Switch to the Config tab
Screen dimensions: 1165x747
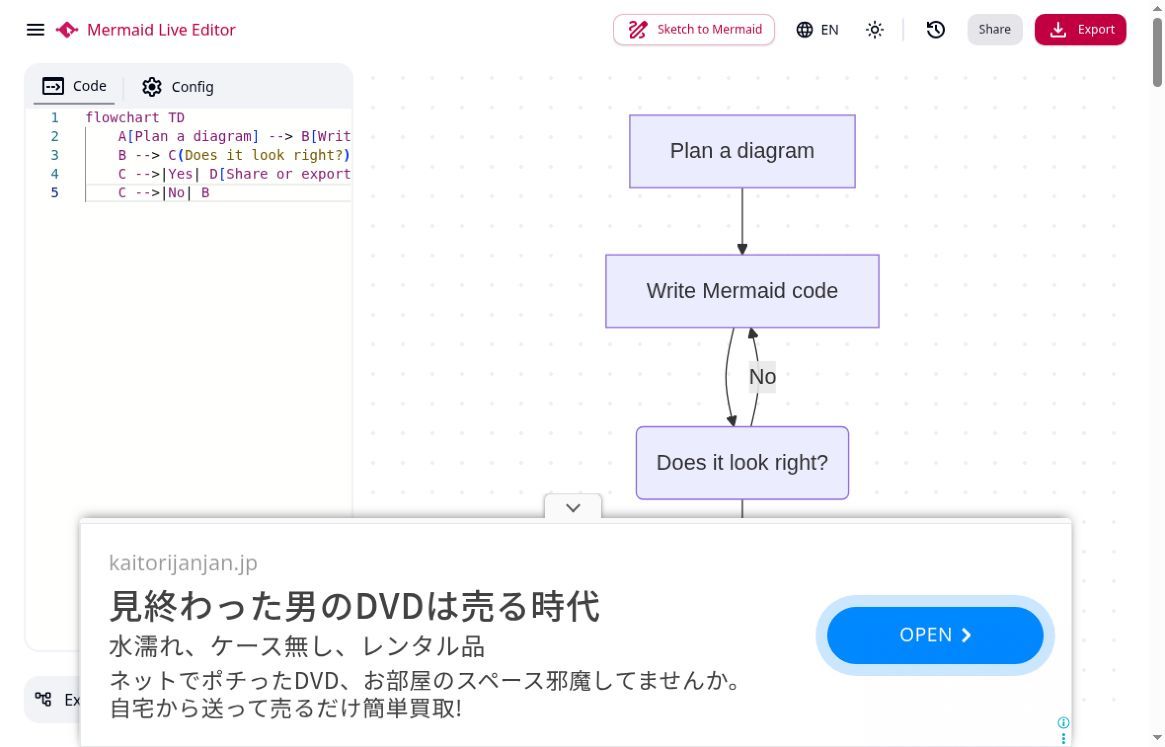(178, 87)
